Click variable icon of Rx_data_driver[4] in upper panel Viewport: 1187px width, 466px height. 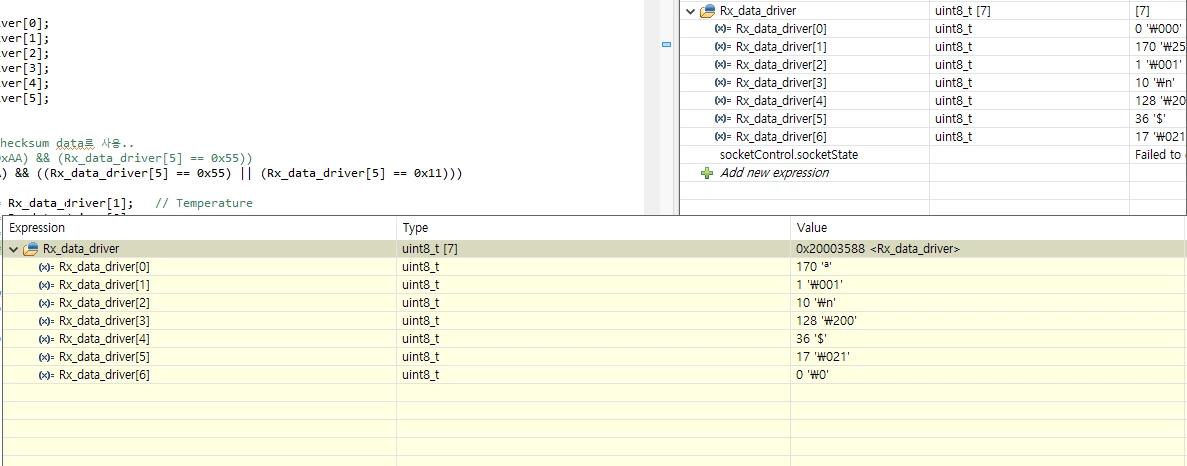(x=724, y=101)
